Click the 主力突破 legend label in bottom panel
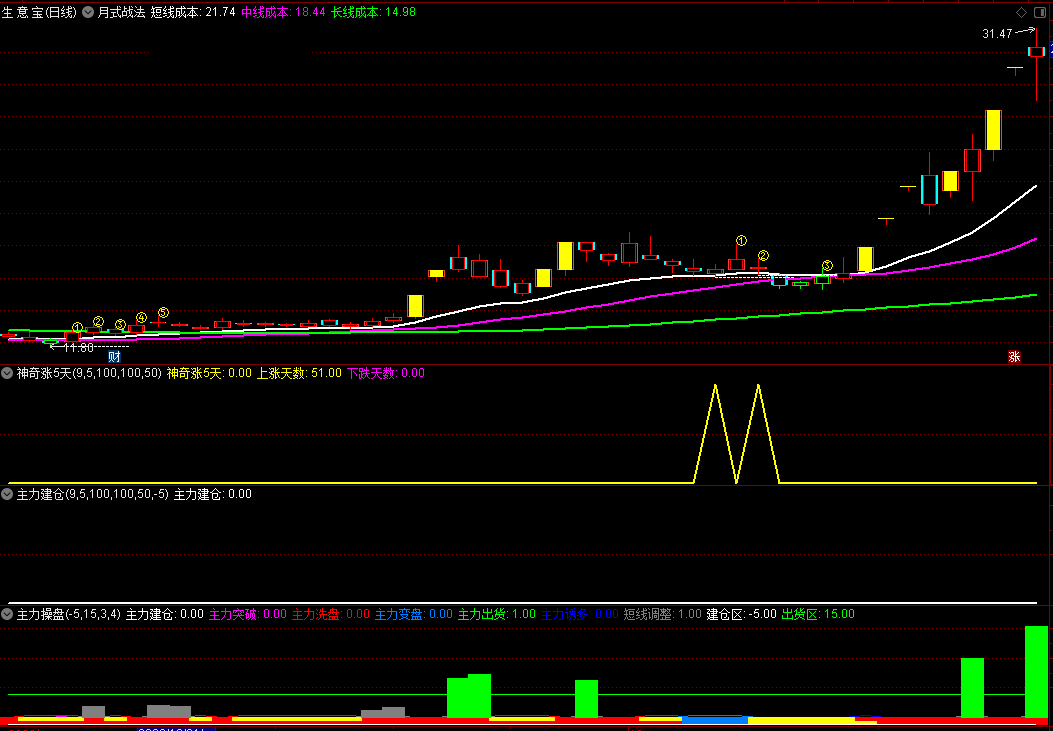Image resolution: width=1053 pixels, height=731 pixels. pos(233,614)
